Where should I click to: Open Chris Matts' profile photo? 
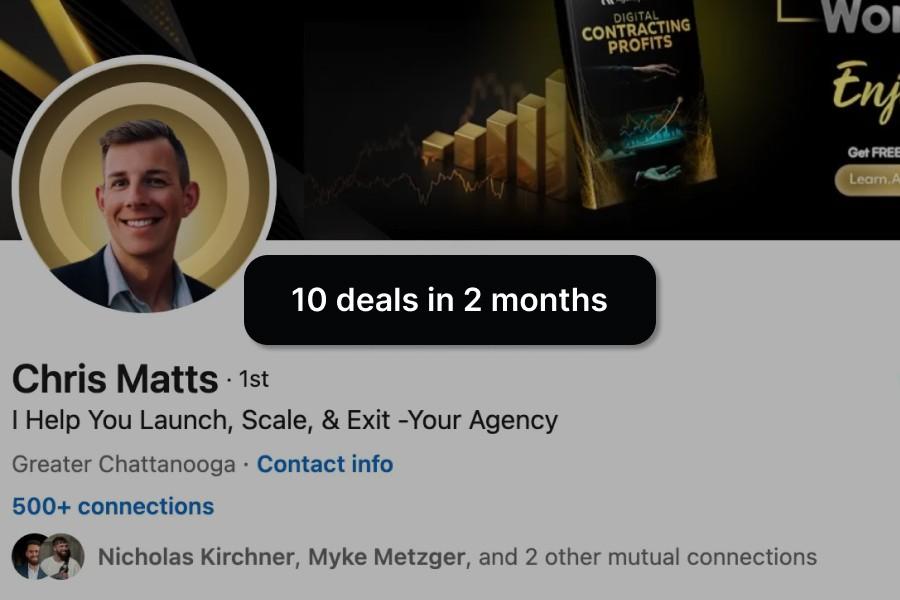pos(143,185)
